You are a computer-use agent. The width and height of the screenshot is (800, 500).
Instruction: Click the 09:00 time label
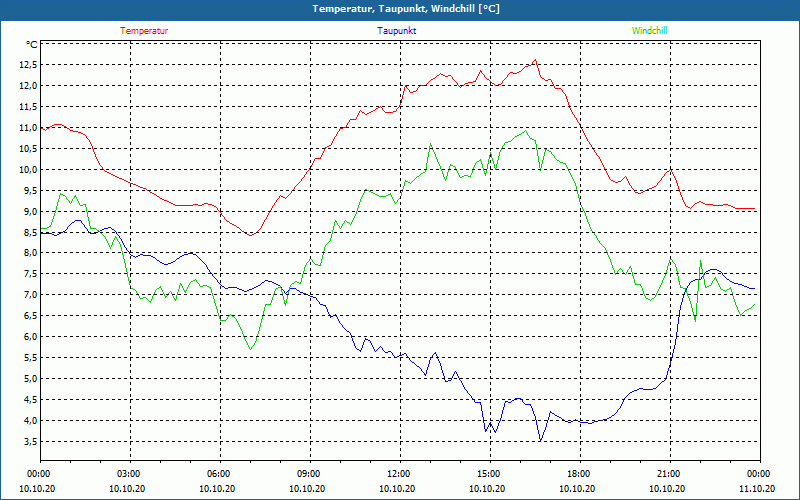[307, 474]
